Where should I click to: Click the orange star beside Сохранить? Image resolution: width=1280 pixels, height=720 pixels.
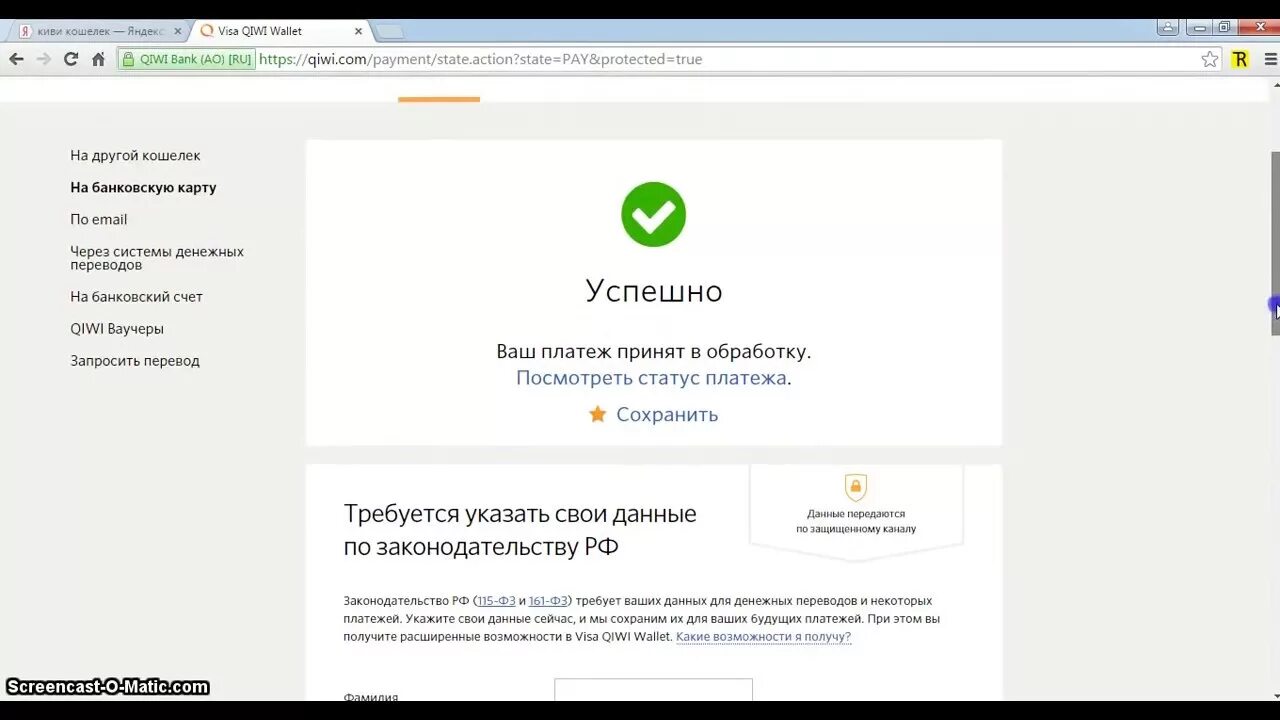point(597,414)
